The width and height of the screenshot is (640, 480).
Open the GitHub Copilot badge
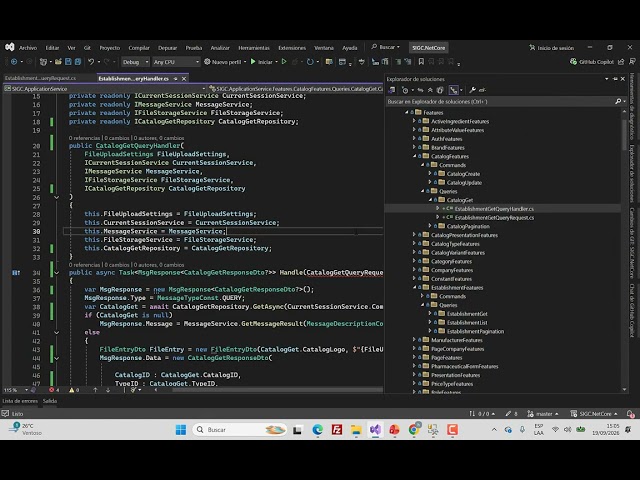pos(591,62)
